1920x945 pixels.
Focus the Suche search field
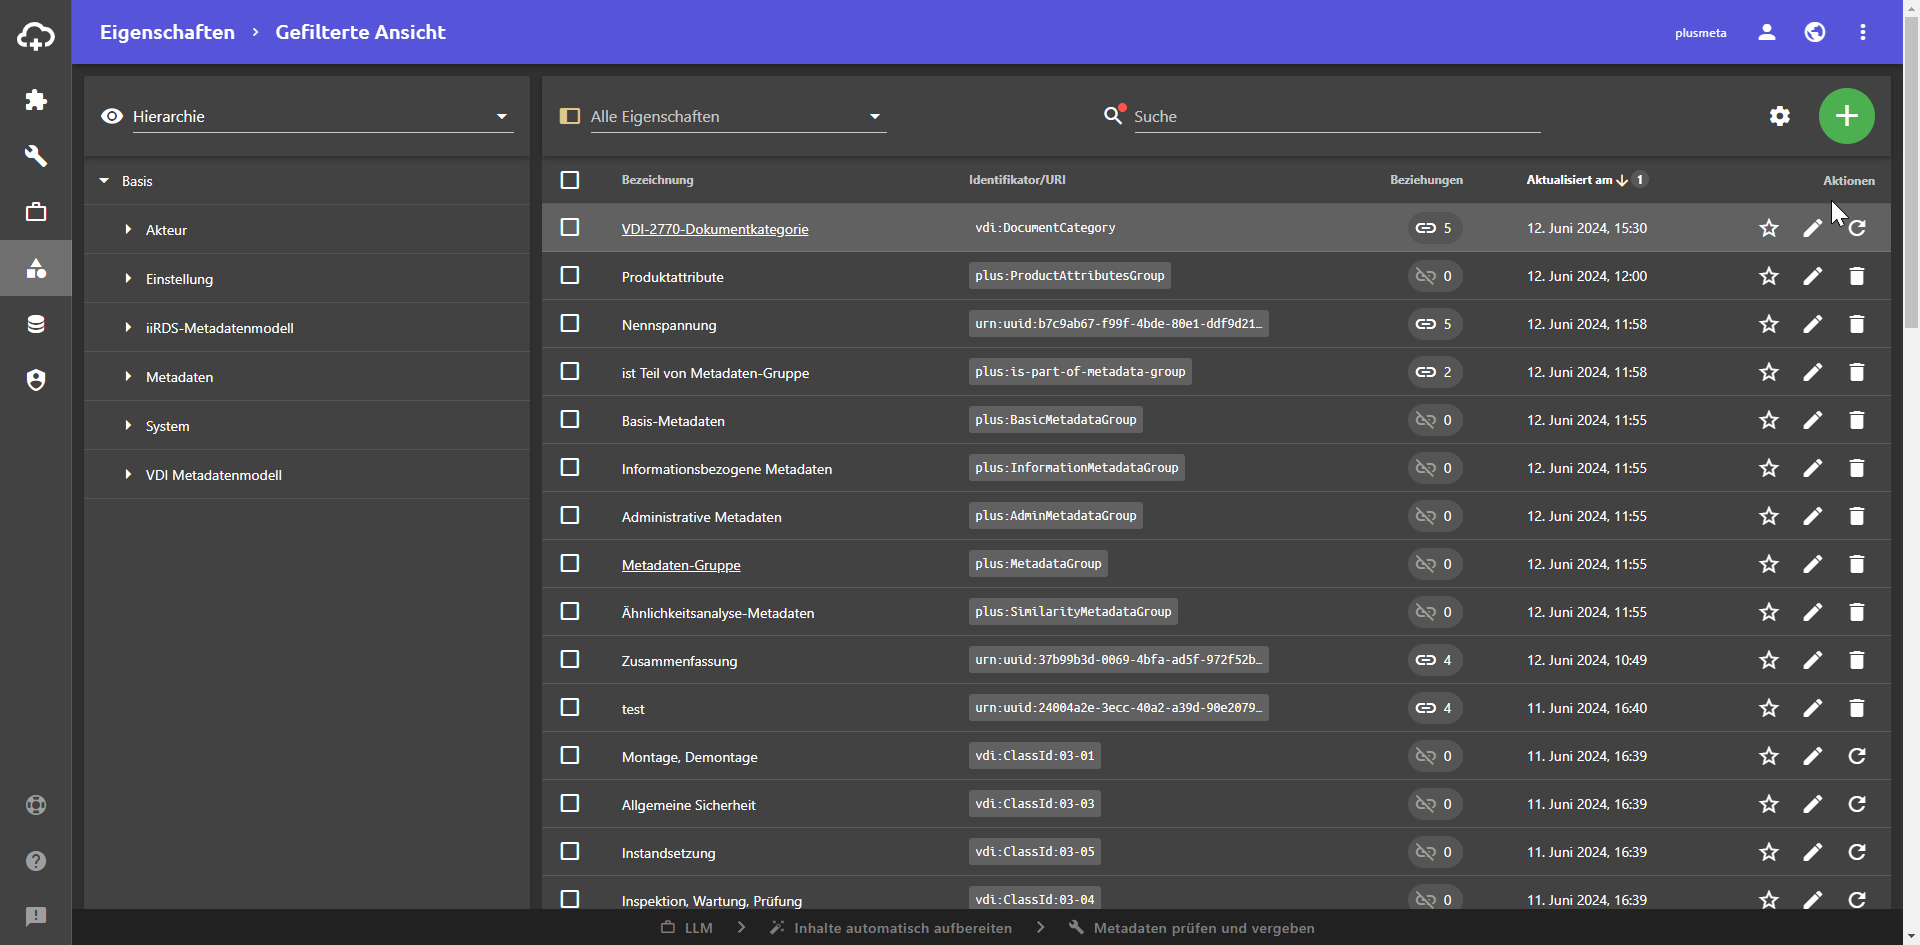click(x=1337, y=116)
